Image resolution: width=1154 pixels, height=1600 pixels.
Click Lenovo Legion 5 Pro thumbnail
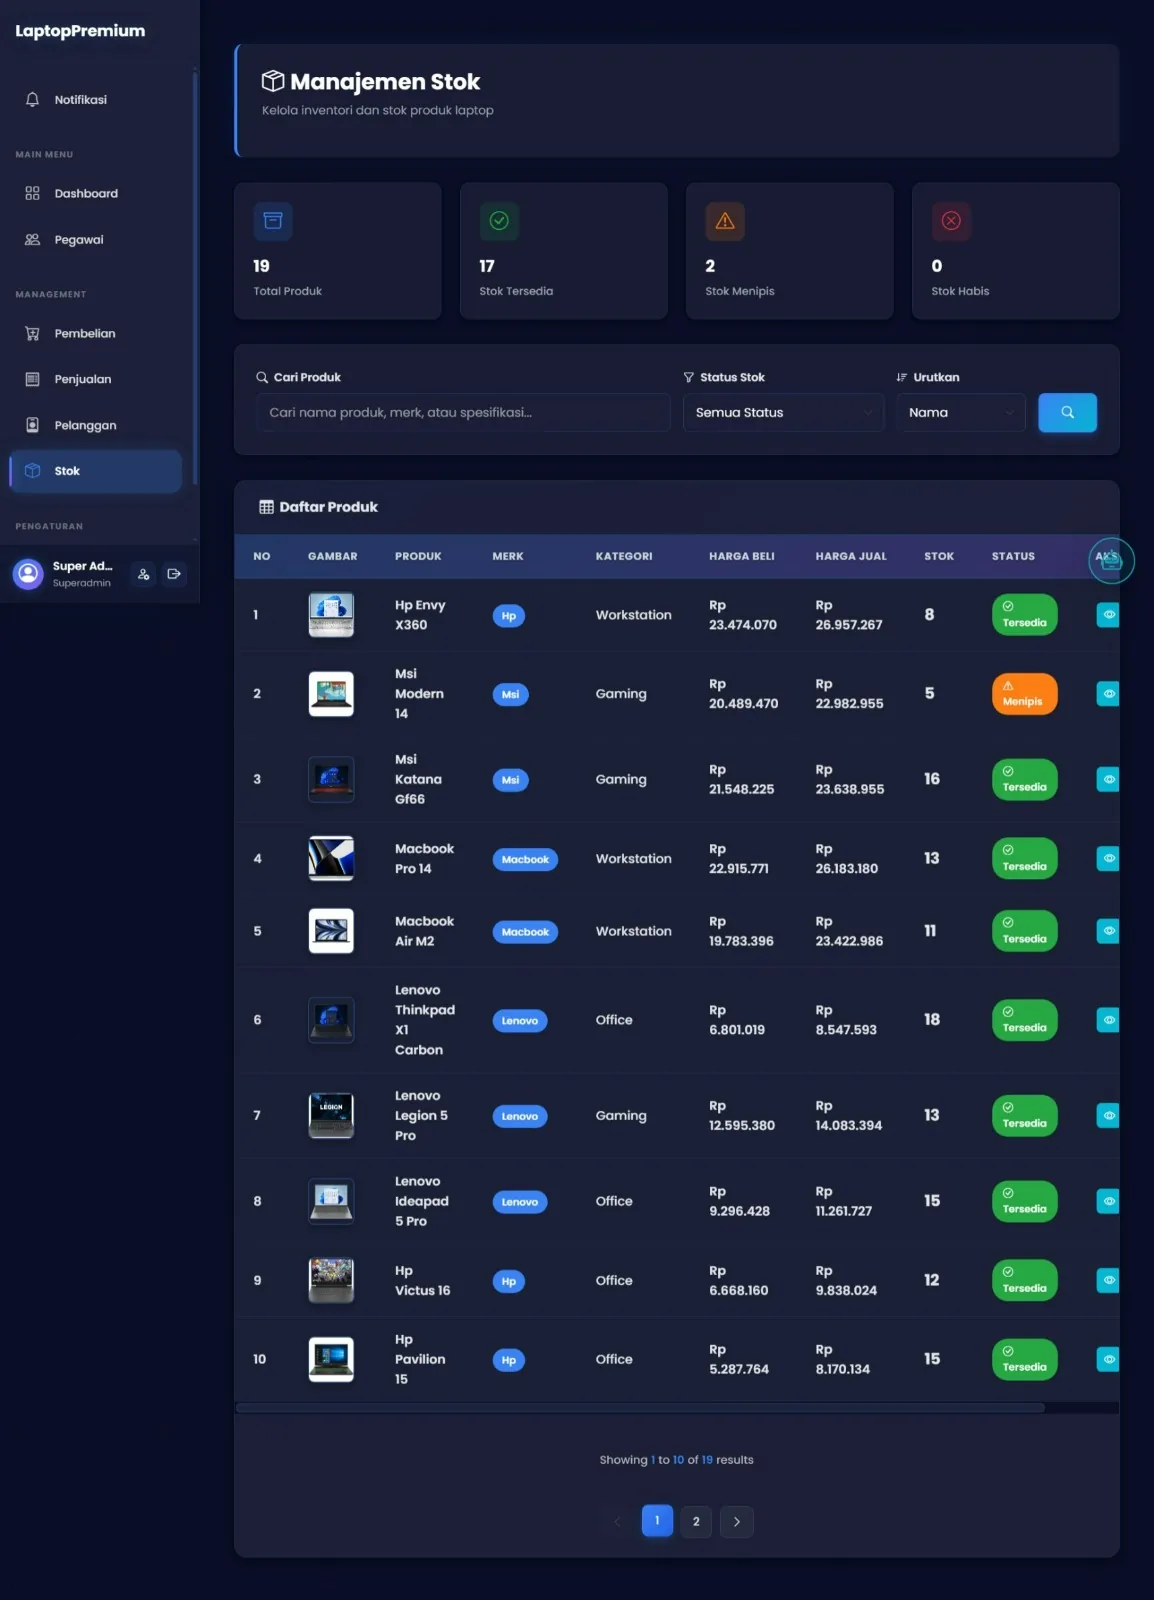click(x=331, y=1115)
